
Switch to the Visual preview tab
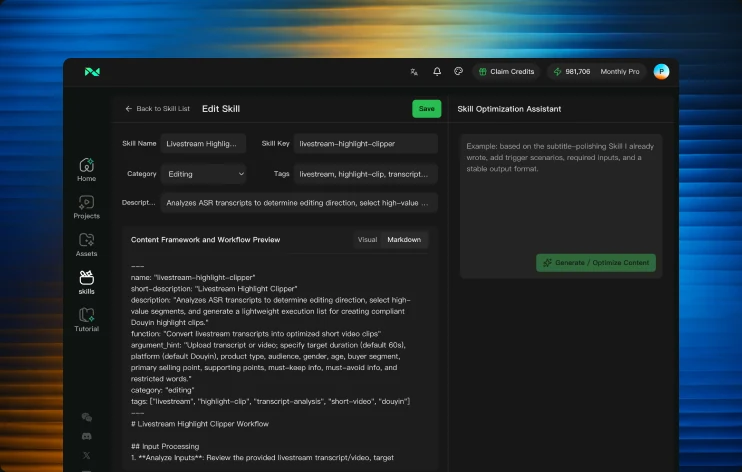(367, 240)
